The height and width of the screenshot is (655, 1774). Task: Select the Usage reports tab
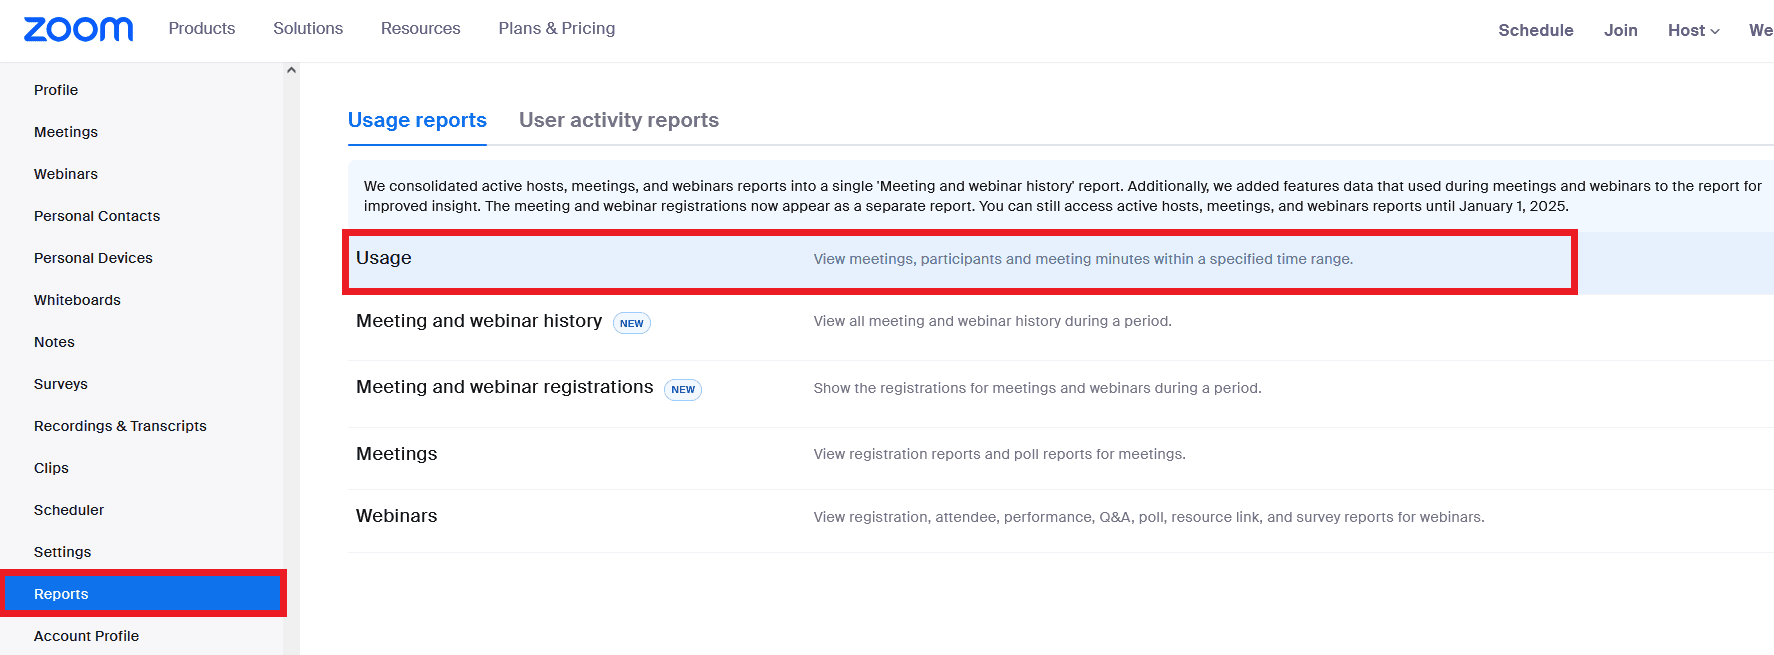pyautogui.click(x=417, y=120)
